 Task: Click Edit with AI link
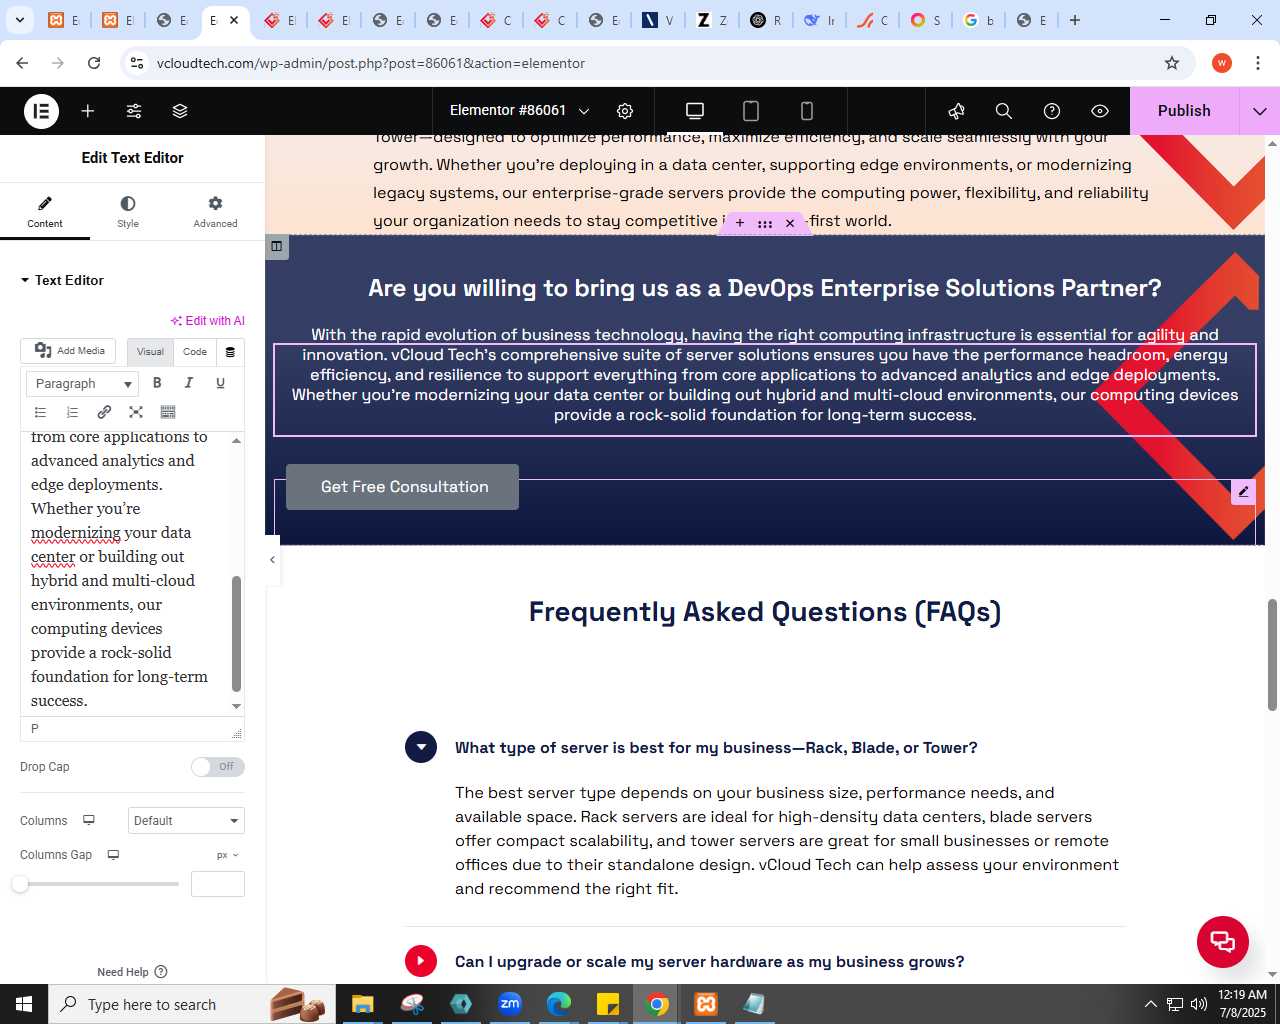pyautogui.click(x=208, y=321)
